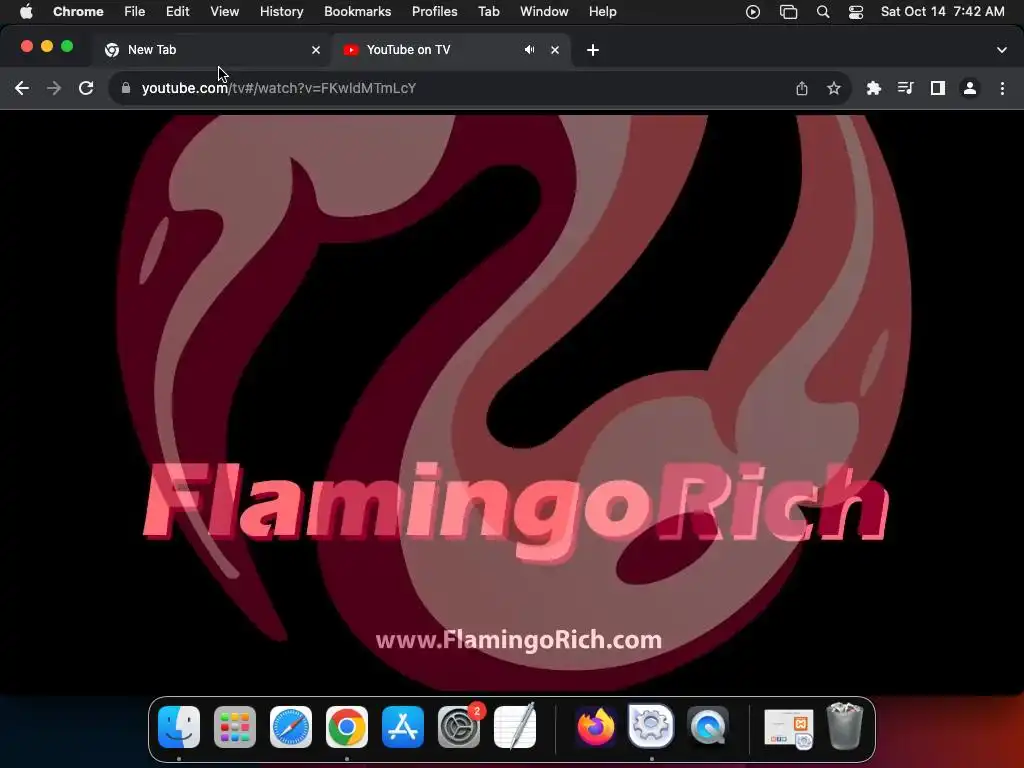The image size is (1024, 768).
Task: Select the YouTube on TV tab
Action: point(451,50)
